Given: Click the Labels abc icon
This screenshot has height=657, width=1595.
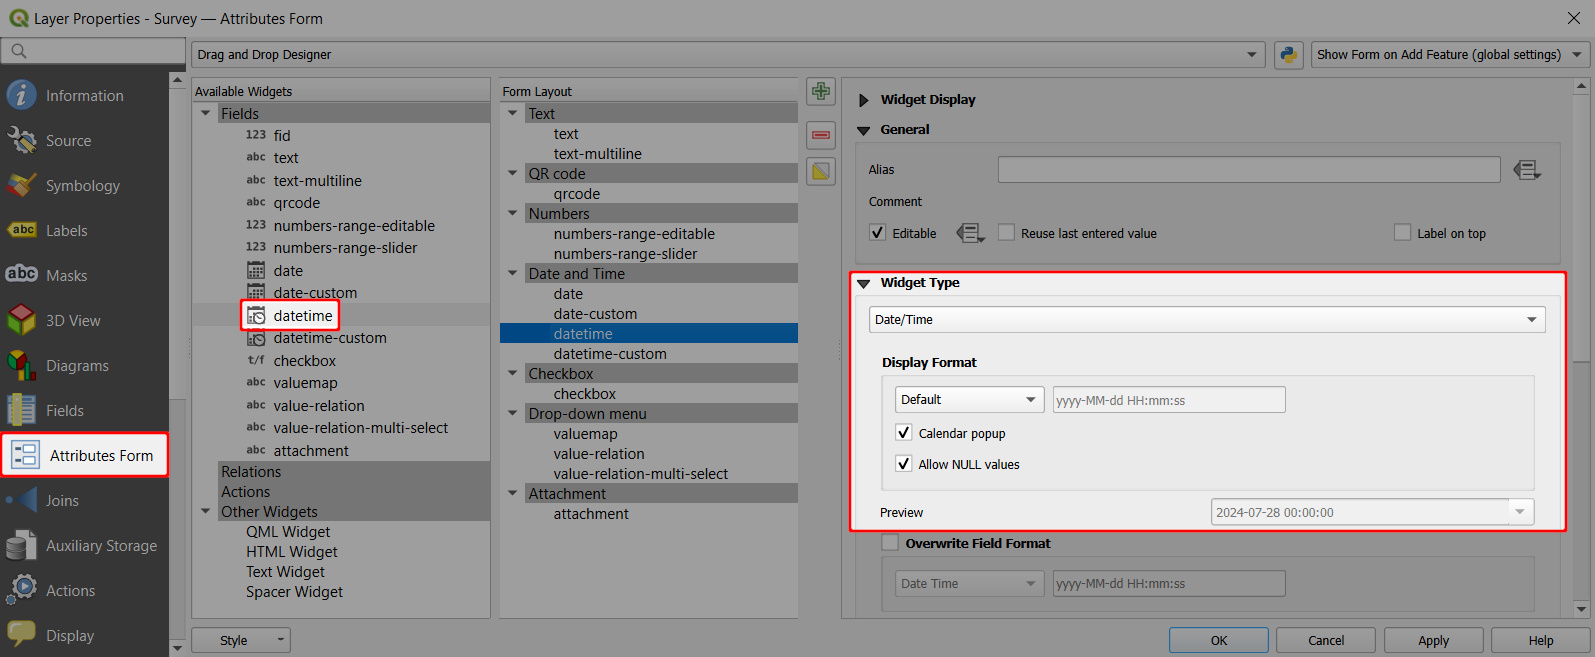Looking at the screenshot, I should 21,230.
